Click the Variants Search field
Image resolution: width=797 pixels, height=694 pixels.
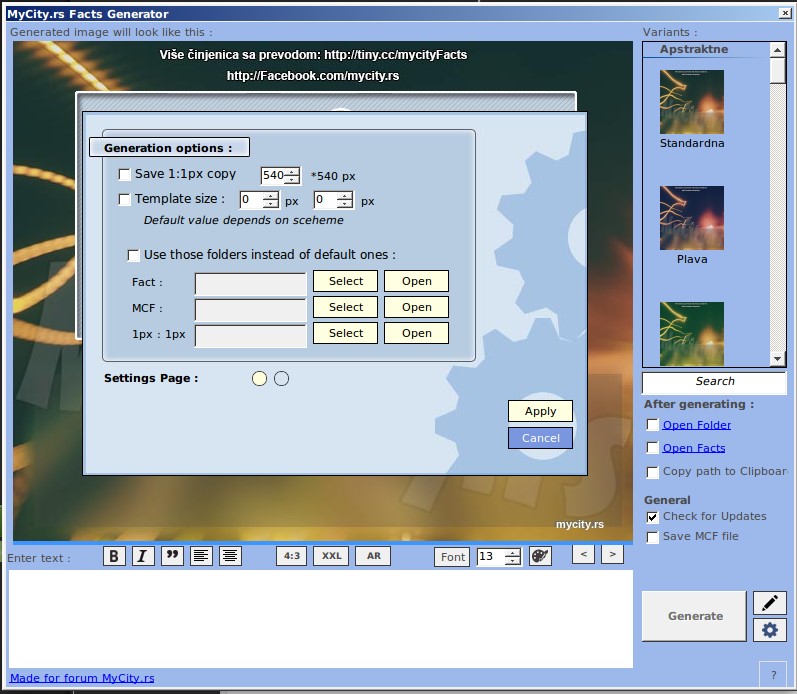pos(715,383)
